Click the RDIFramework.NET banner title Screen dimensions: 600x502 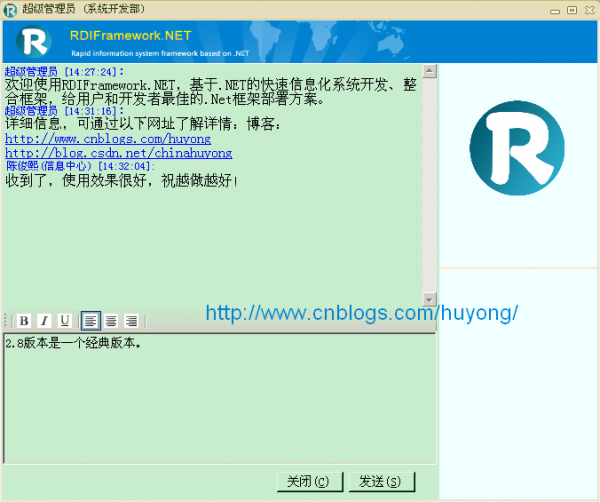click(130, 36)
